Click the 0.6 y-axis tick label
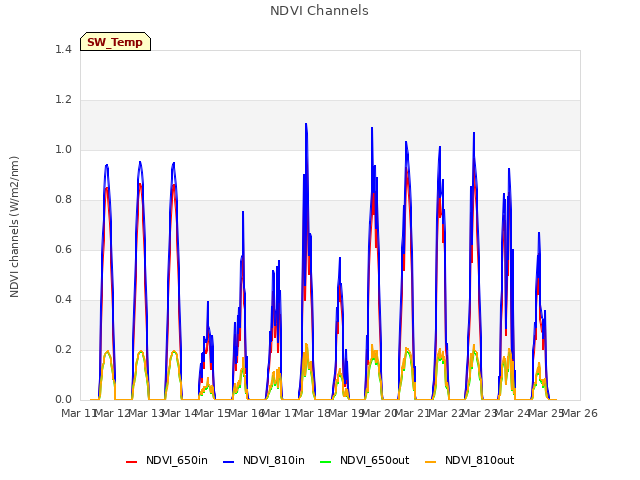The height and width of the screenshot is (480, 640). point(63,249)
